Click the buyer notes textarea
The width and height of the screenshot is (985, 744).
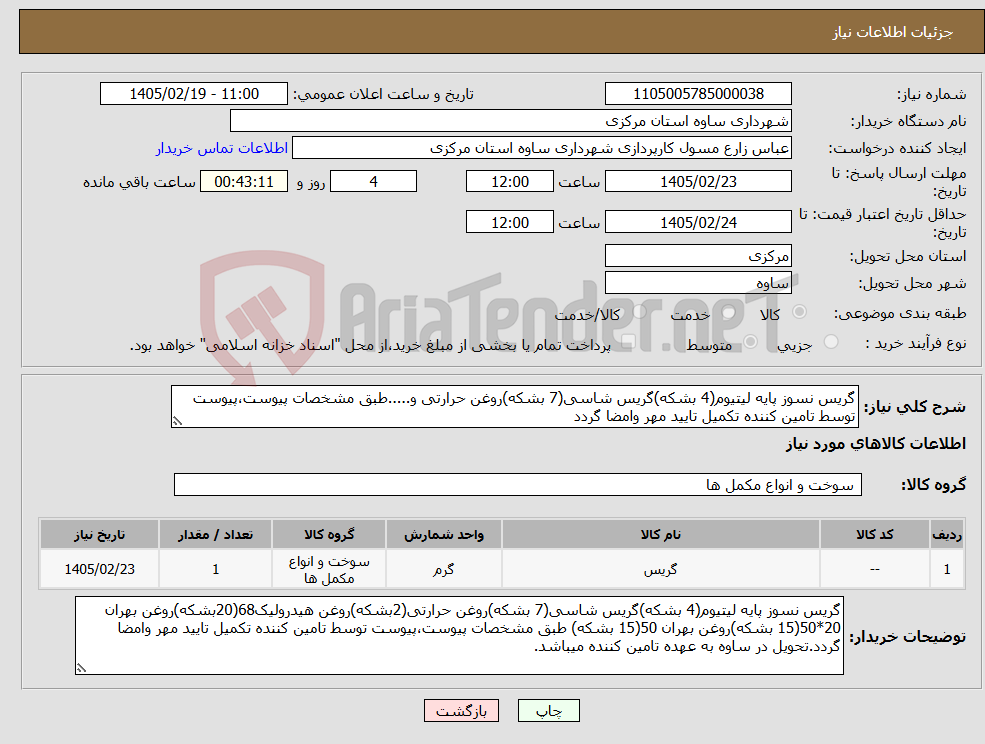(x=459, y=635)
